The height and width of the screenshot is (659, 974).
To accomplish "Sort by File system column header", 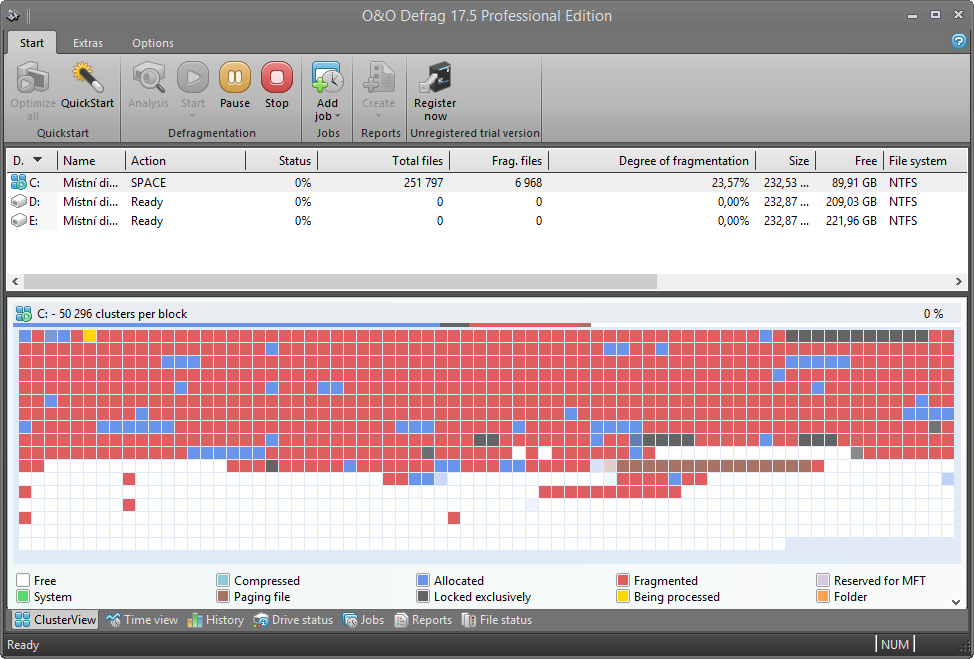I will click(924, 160).
